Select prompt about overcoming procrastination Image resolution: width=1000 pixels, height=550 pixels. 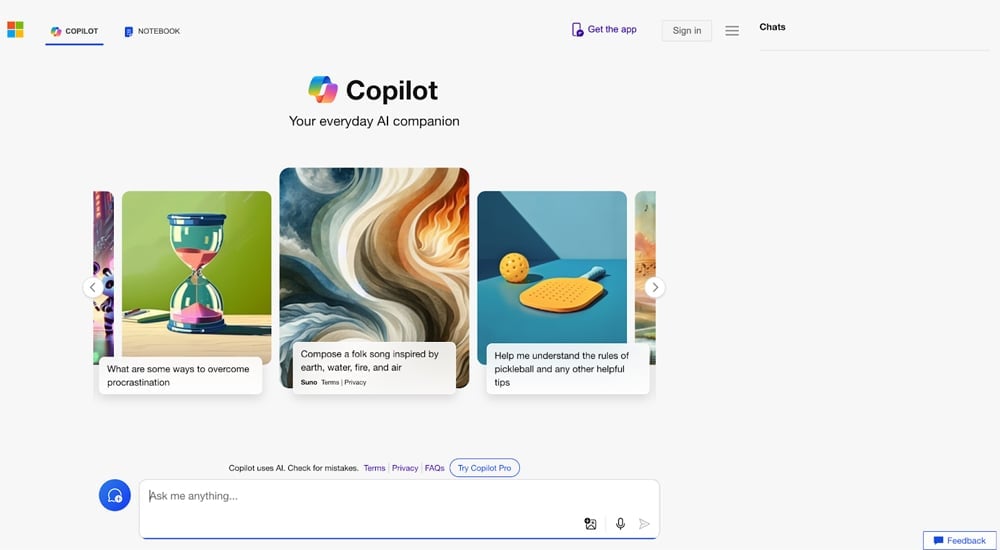tap(180, 375)
